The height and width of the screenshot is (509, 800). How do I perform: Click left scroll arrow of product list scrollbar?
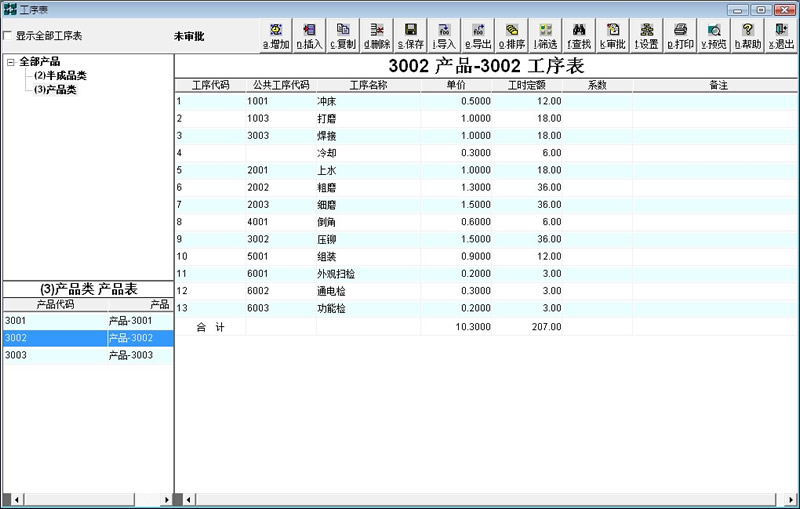(x=17, y=500)
